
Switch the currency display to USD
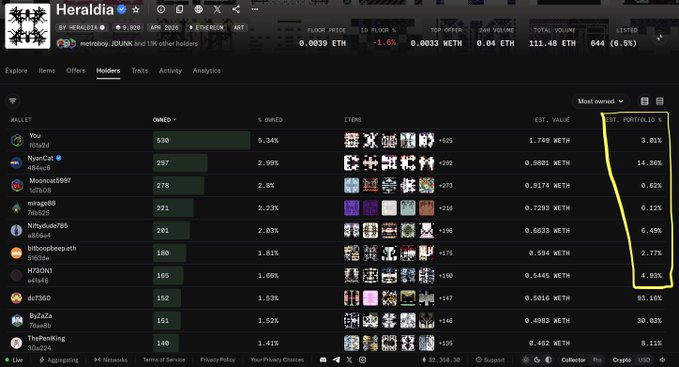644,360
